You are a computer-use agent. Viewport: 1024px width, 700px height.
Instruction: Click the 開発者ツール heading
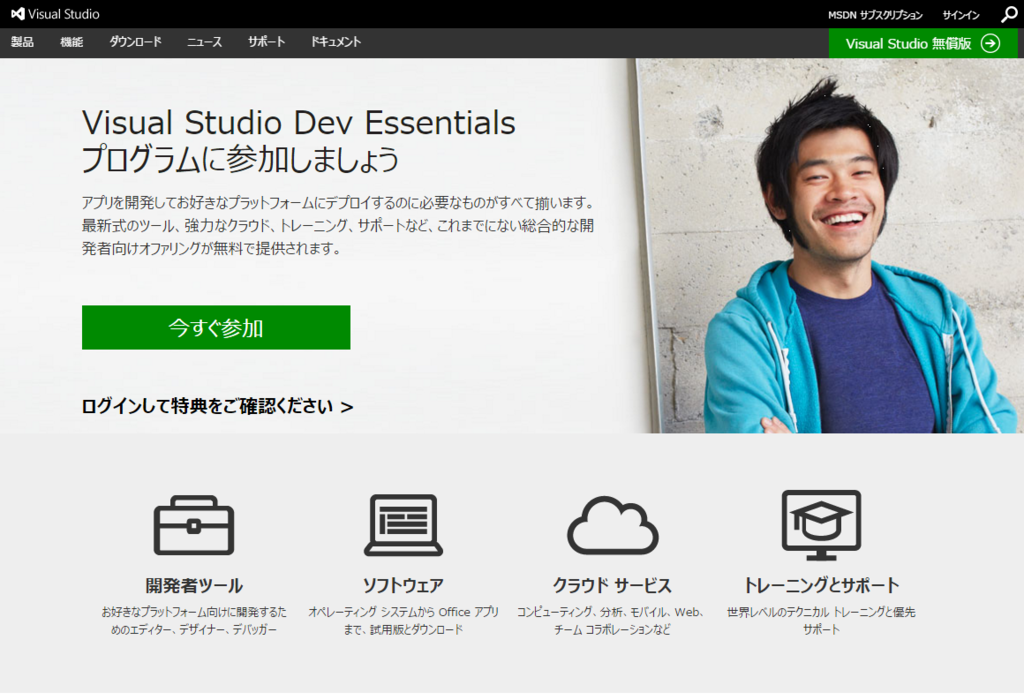point(194,585)
